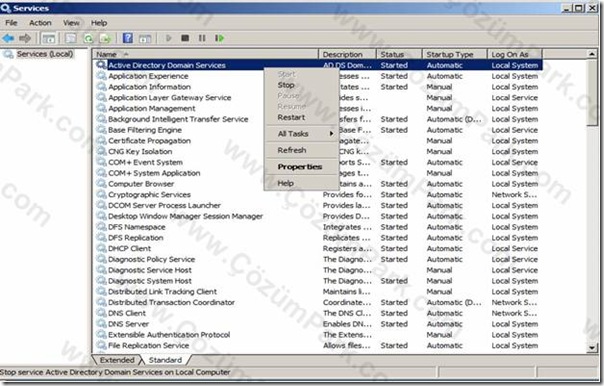
Task: Click gear icon of DNS Server service
Action: [x=101, y=324]
